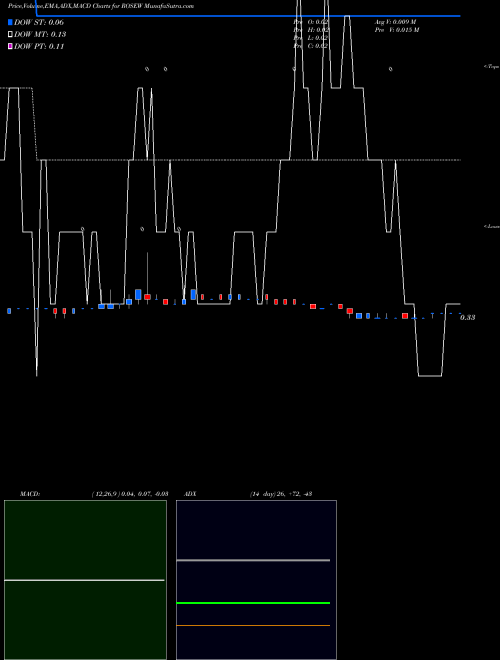Click the ADX panel heading
The image size is (500, 660).
pyautogui.click(x=190, y=494)
